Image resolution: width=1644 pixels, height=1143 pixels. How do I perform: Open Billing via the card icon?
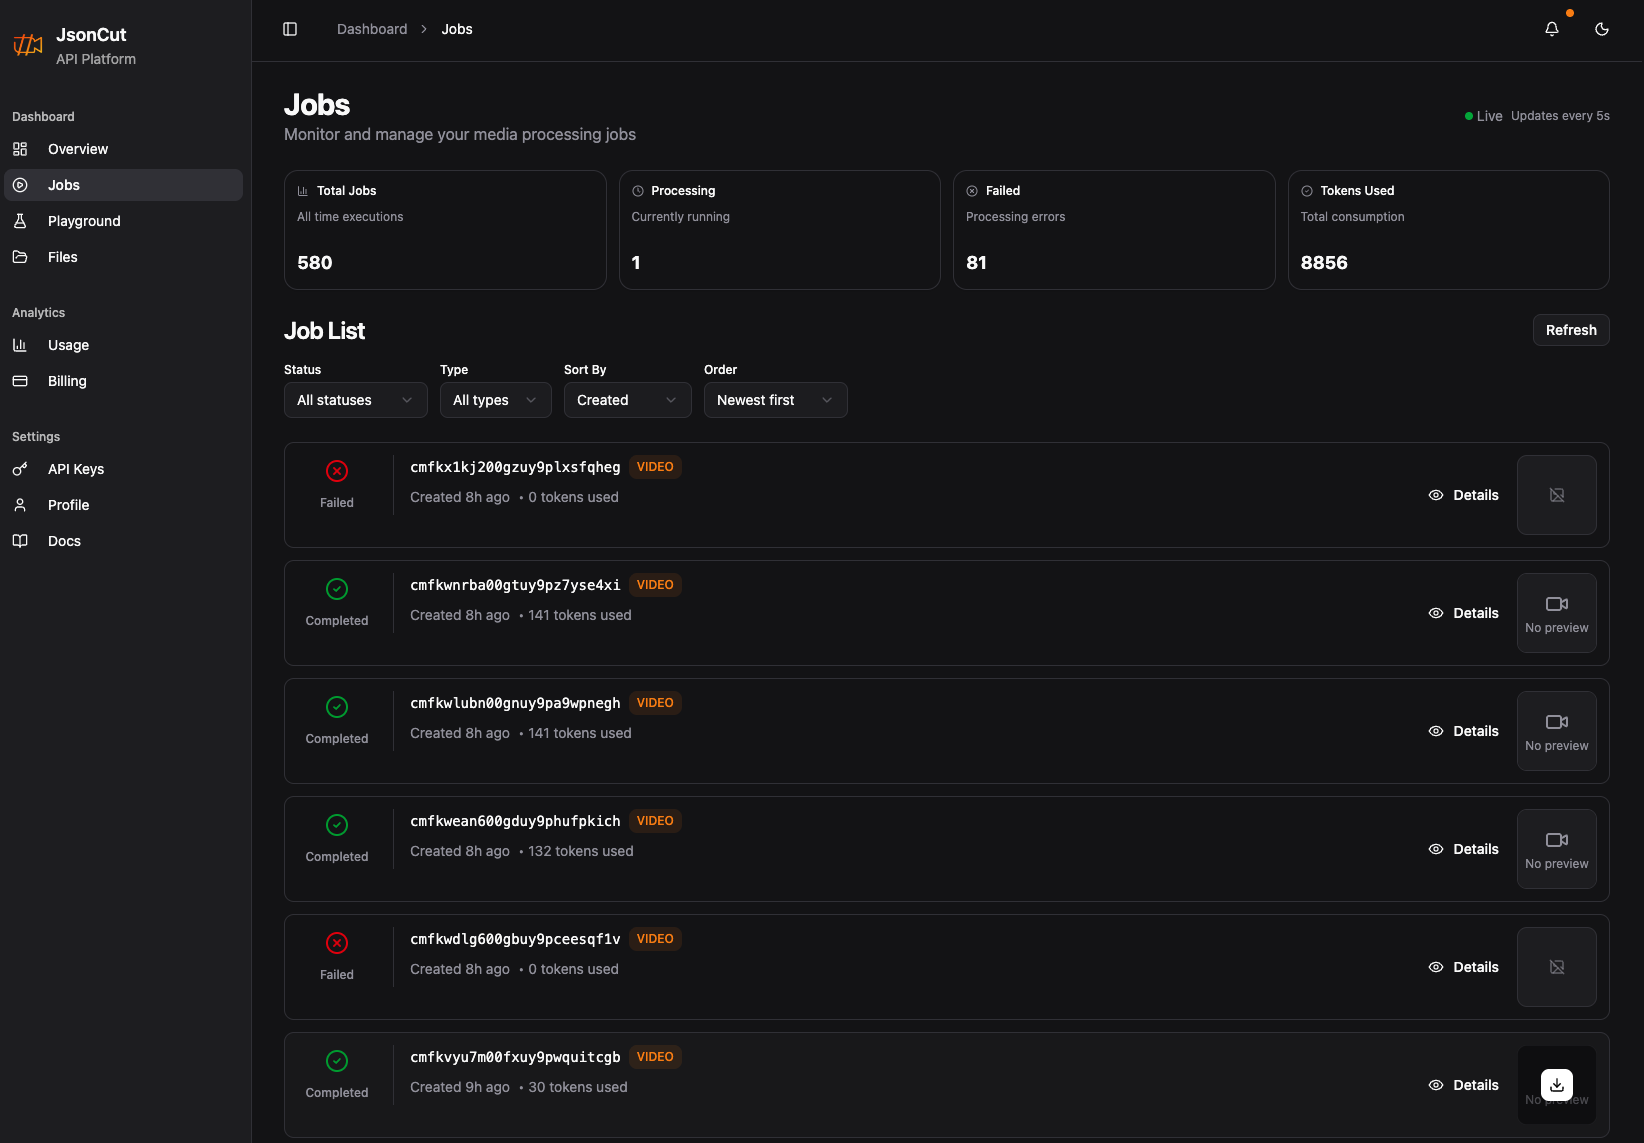tap(21, 380)
